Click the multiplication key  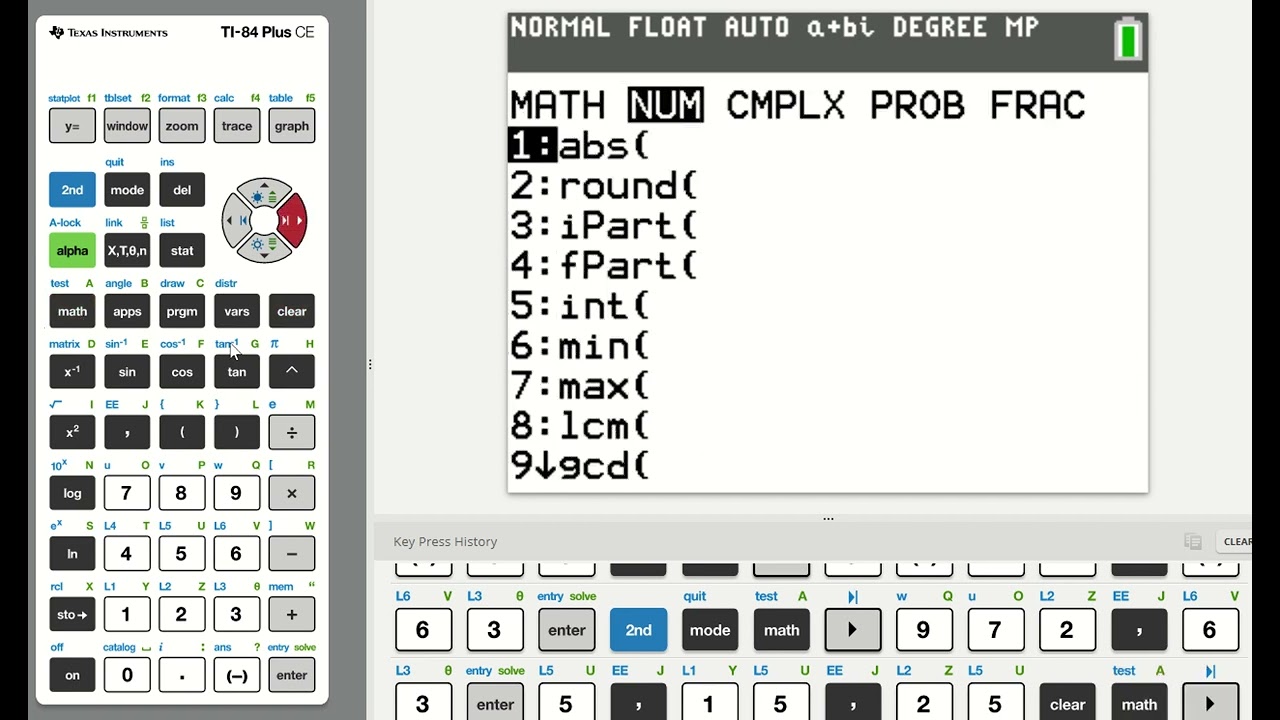[x=292, y=493]
